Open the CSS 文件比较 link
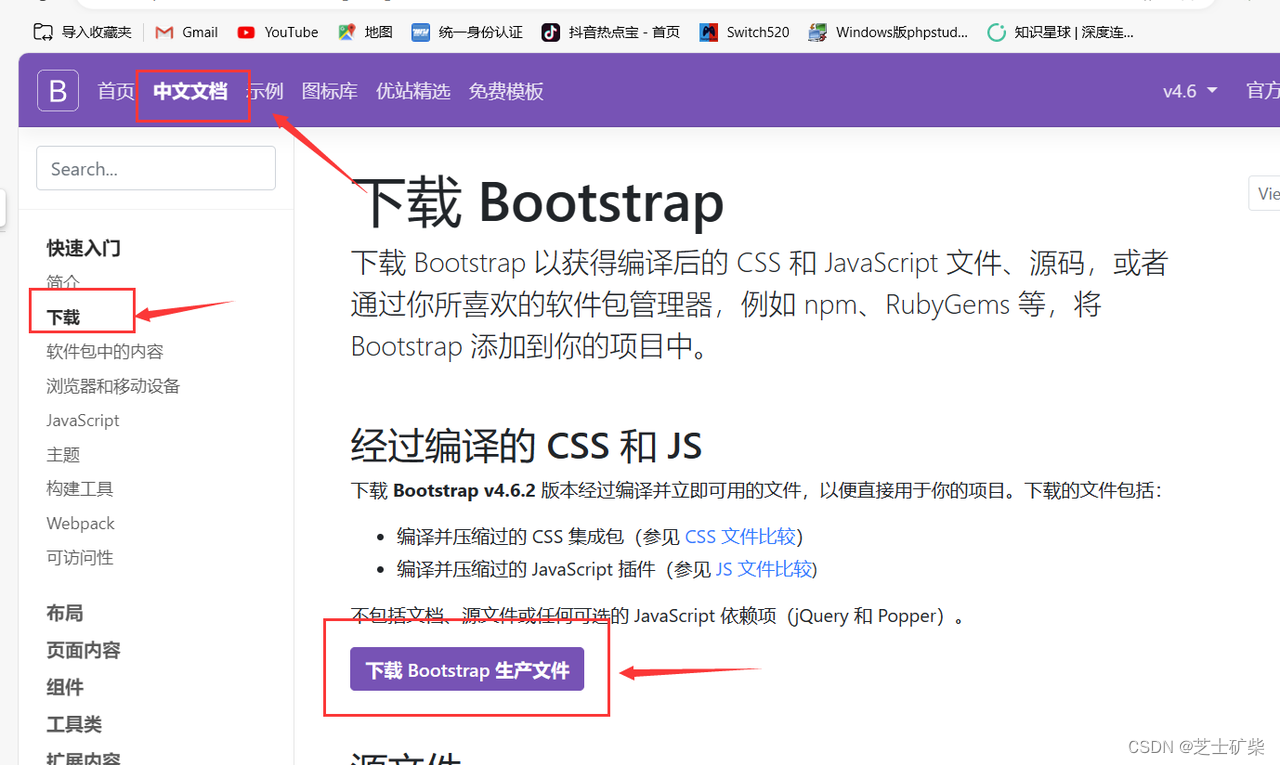1280x765 pixels. 740,536
